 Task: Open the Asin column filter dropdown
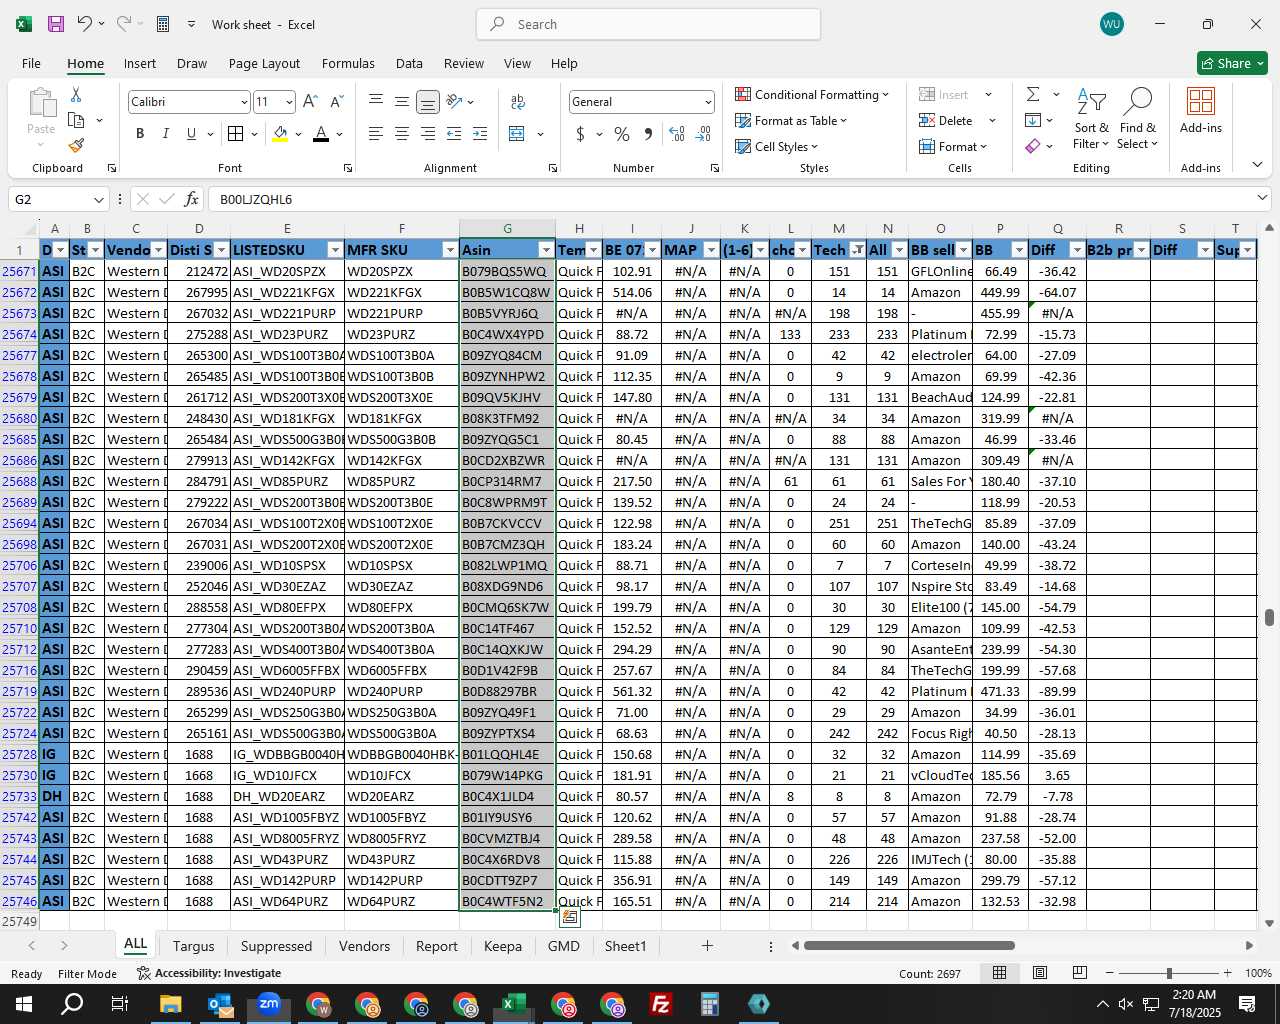546,250
